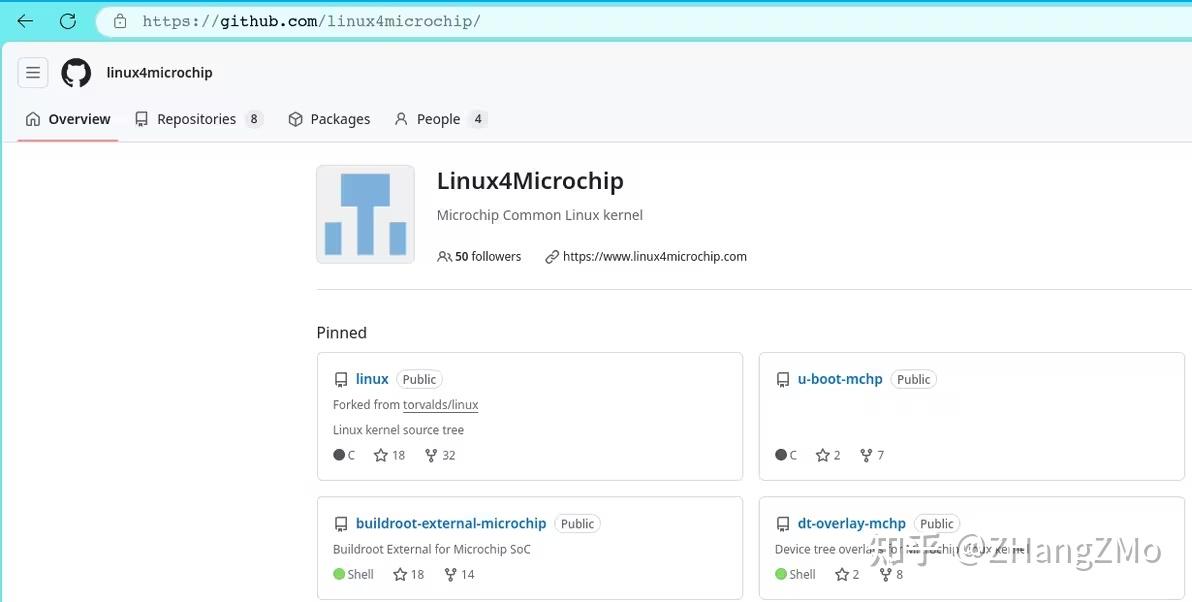Screen dimensions: 1192x602
Task: Visit the linux4microchip.com website link
Action: (655, 256)
